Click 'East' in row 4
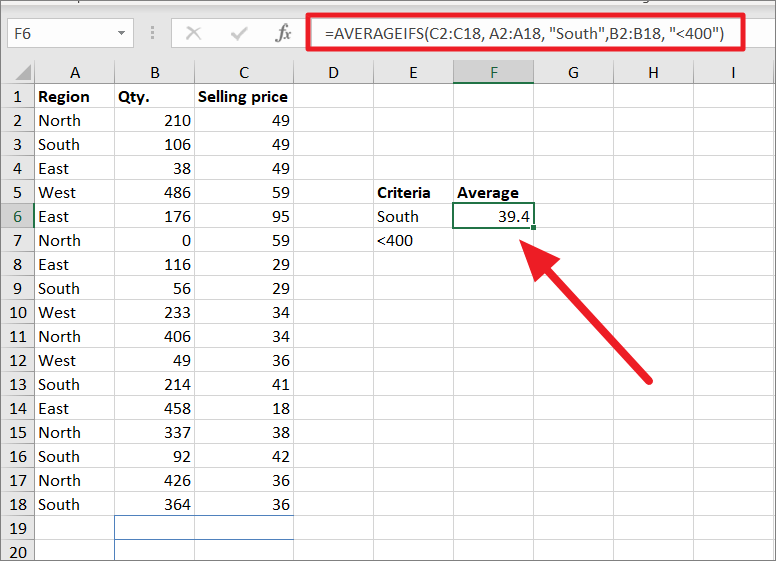The image size is (776, 561). click(75, 168)
